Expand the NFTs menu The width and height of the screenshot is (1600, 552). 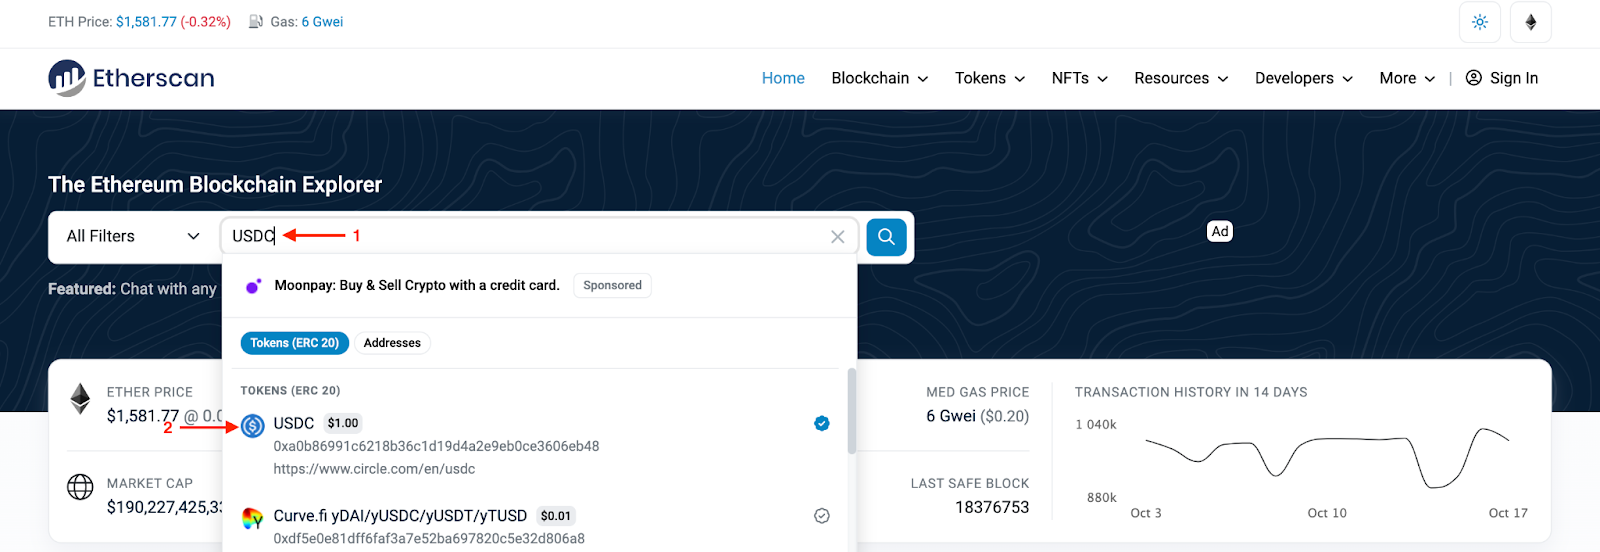(1080, 78)
